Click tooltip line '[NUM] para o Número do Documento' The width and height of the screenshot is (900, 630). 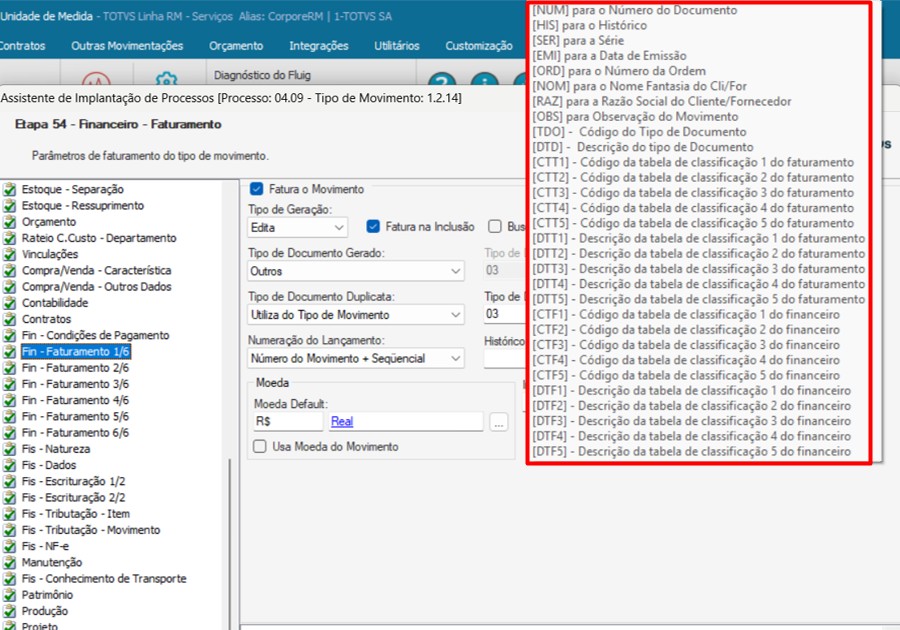pos(635,10)
